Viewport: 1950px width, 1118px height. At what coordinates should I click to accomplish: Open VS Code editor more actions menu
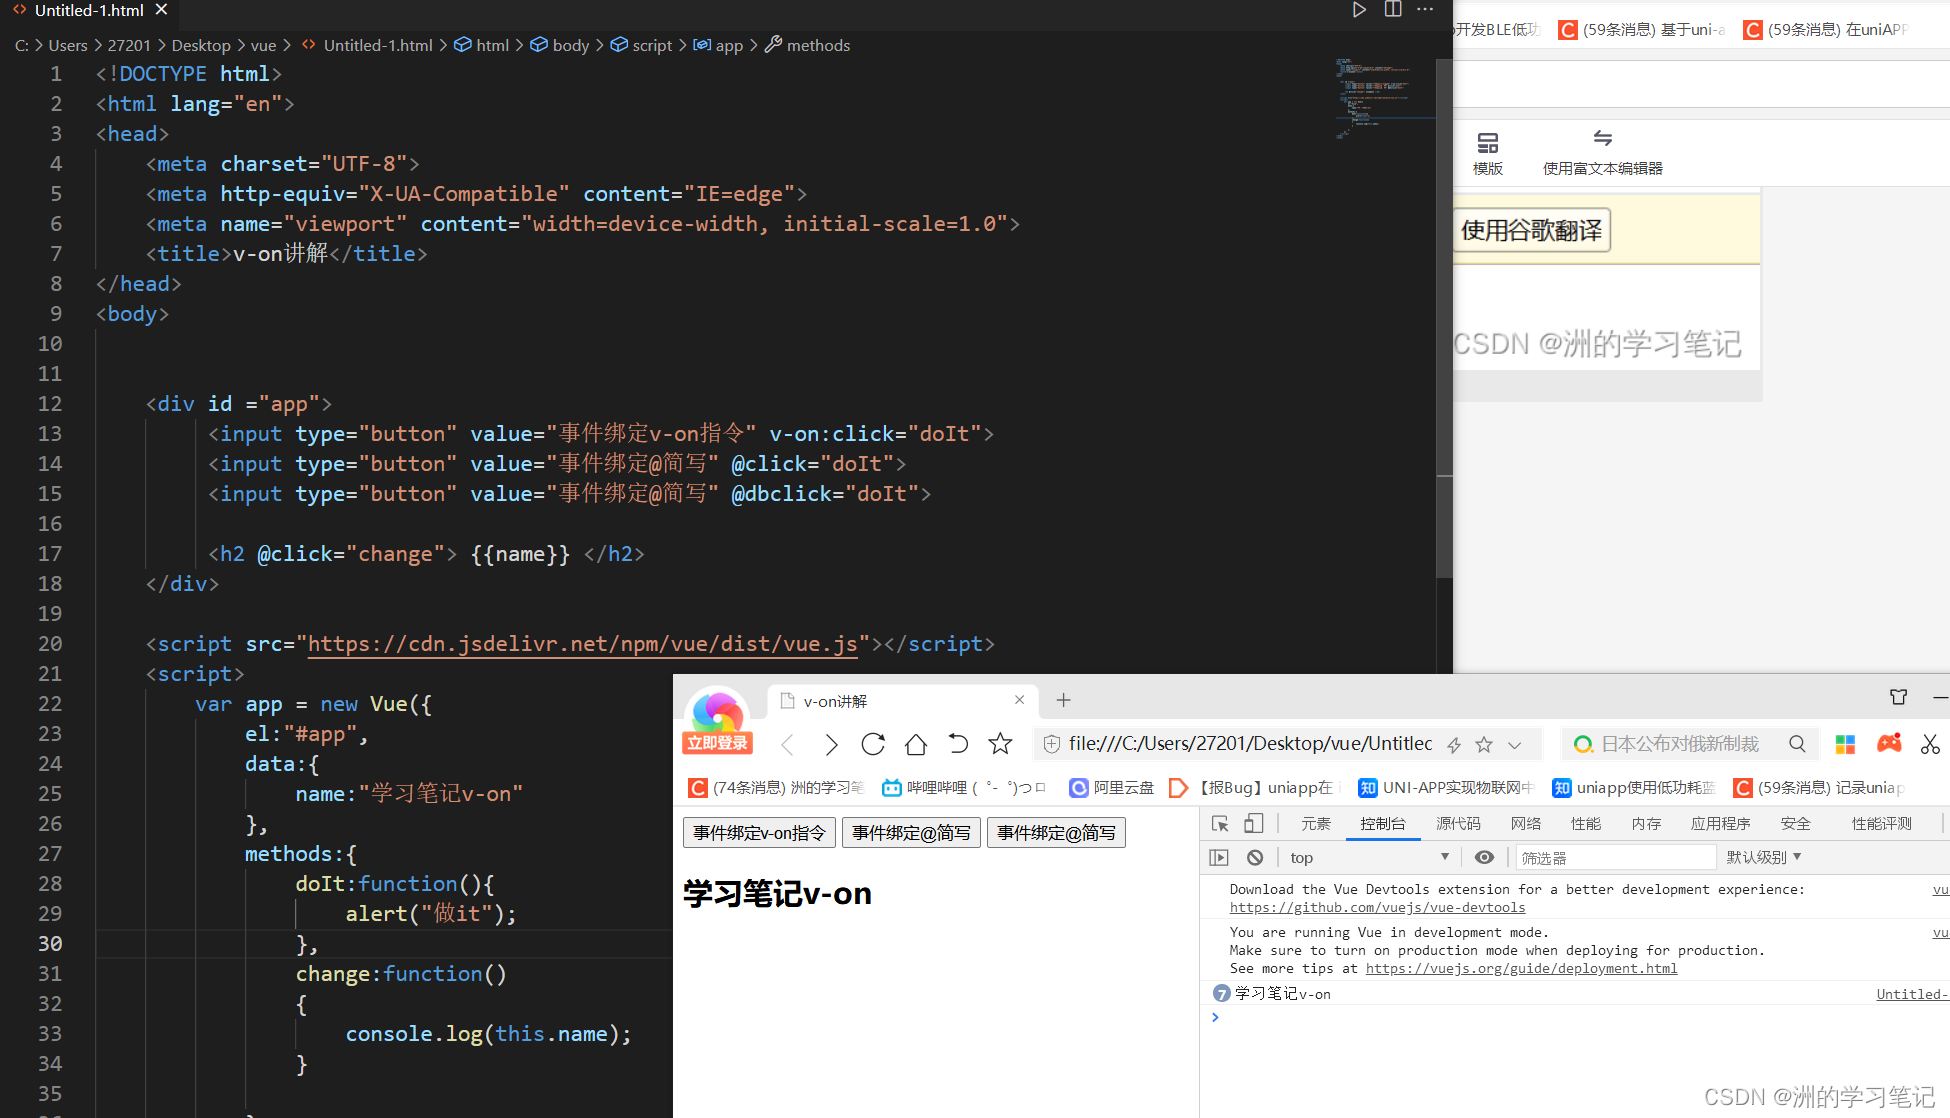point(1425,10)
